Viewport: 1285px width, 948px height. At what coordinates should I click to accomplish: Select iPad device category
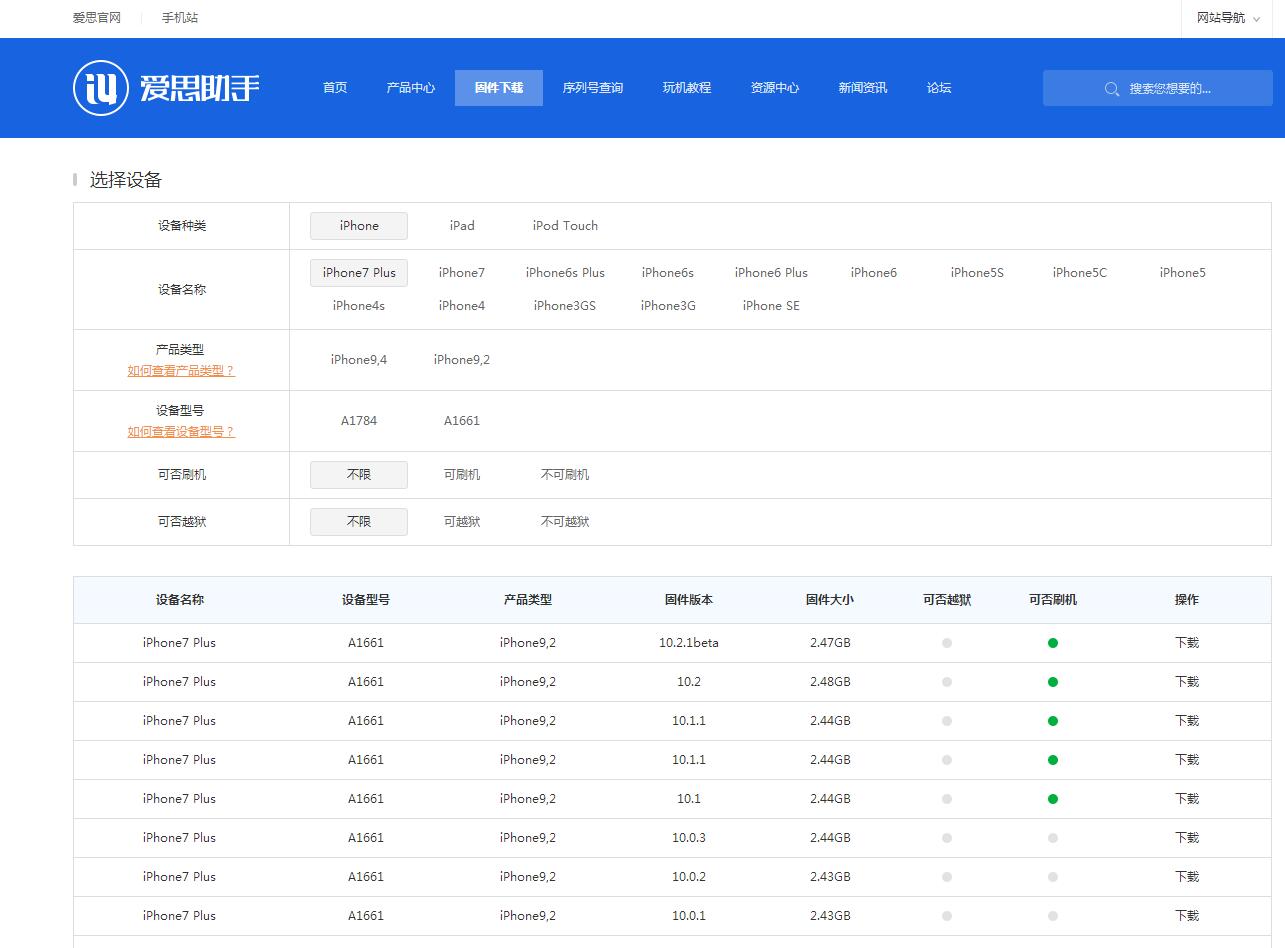[x=461, y=226]
